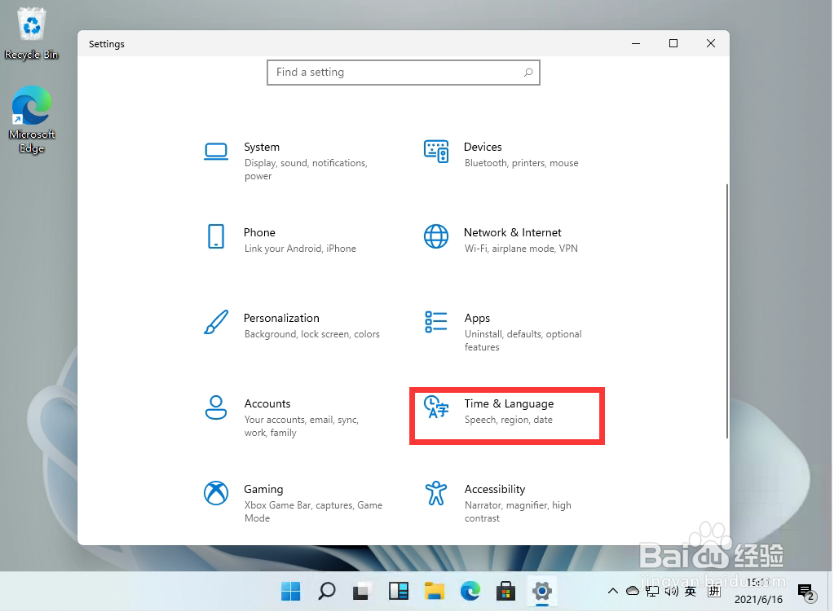Launch File Explorer from the taskbar
Viewport: 833px width, 611px height.
tap(434, 591)
